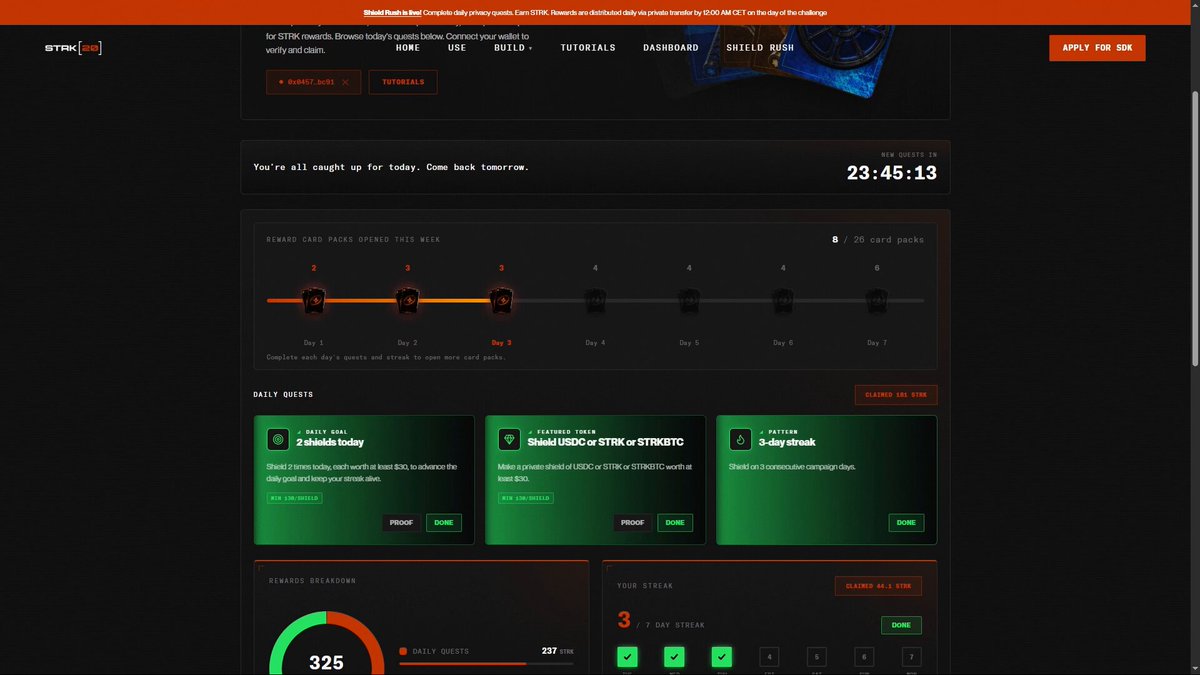Click the DAILY QUESTS progress bar
The width and height of the screenshot is (1200, 675).
coord(486,663)
